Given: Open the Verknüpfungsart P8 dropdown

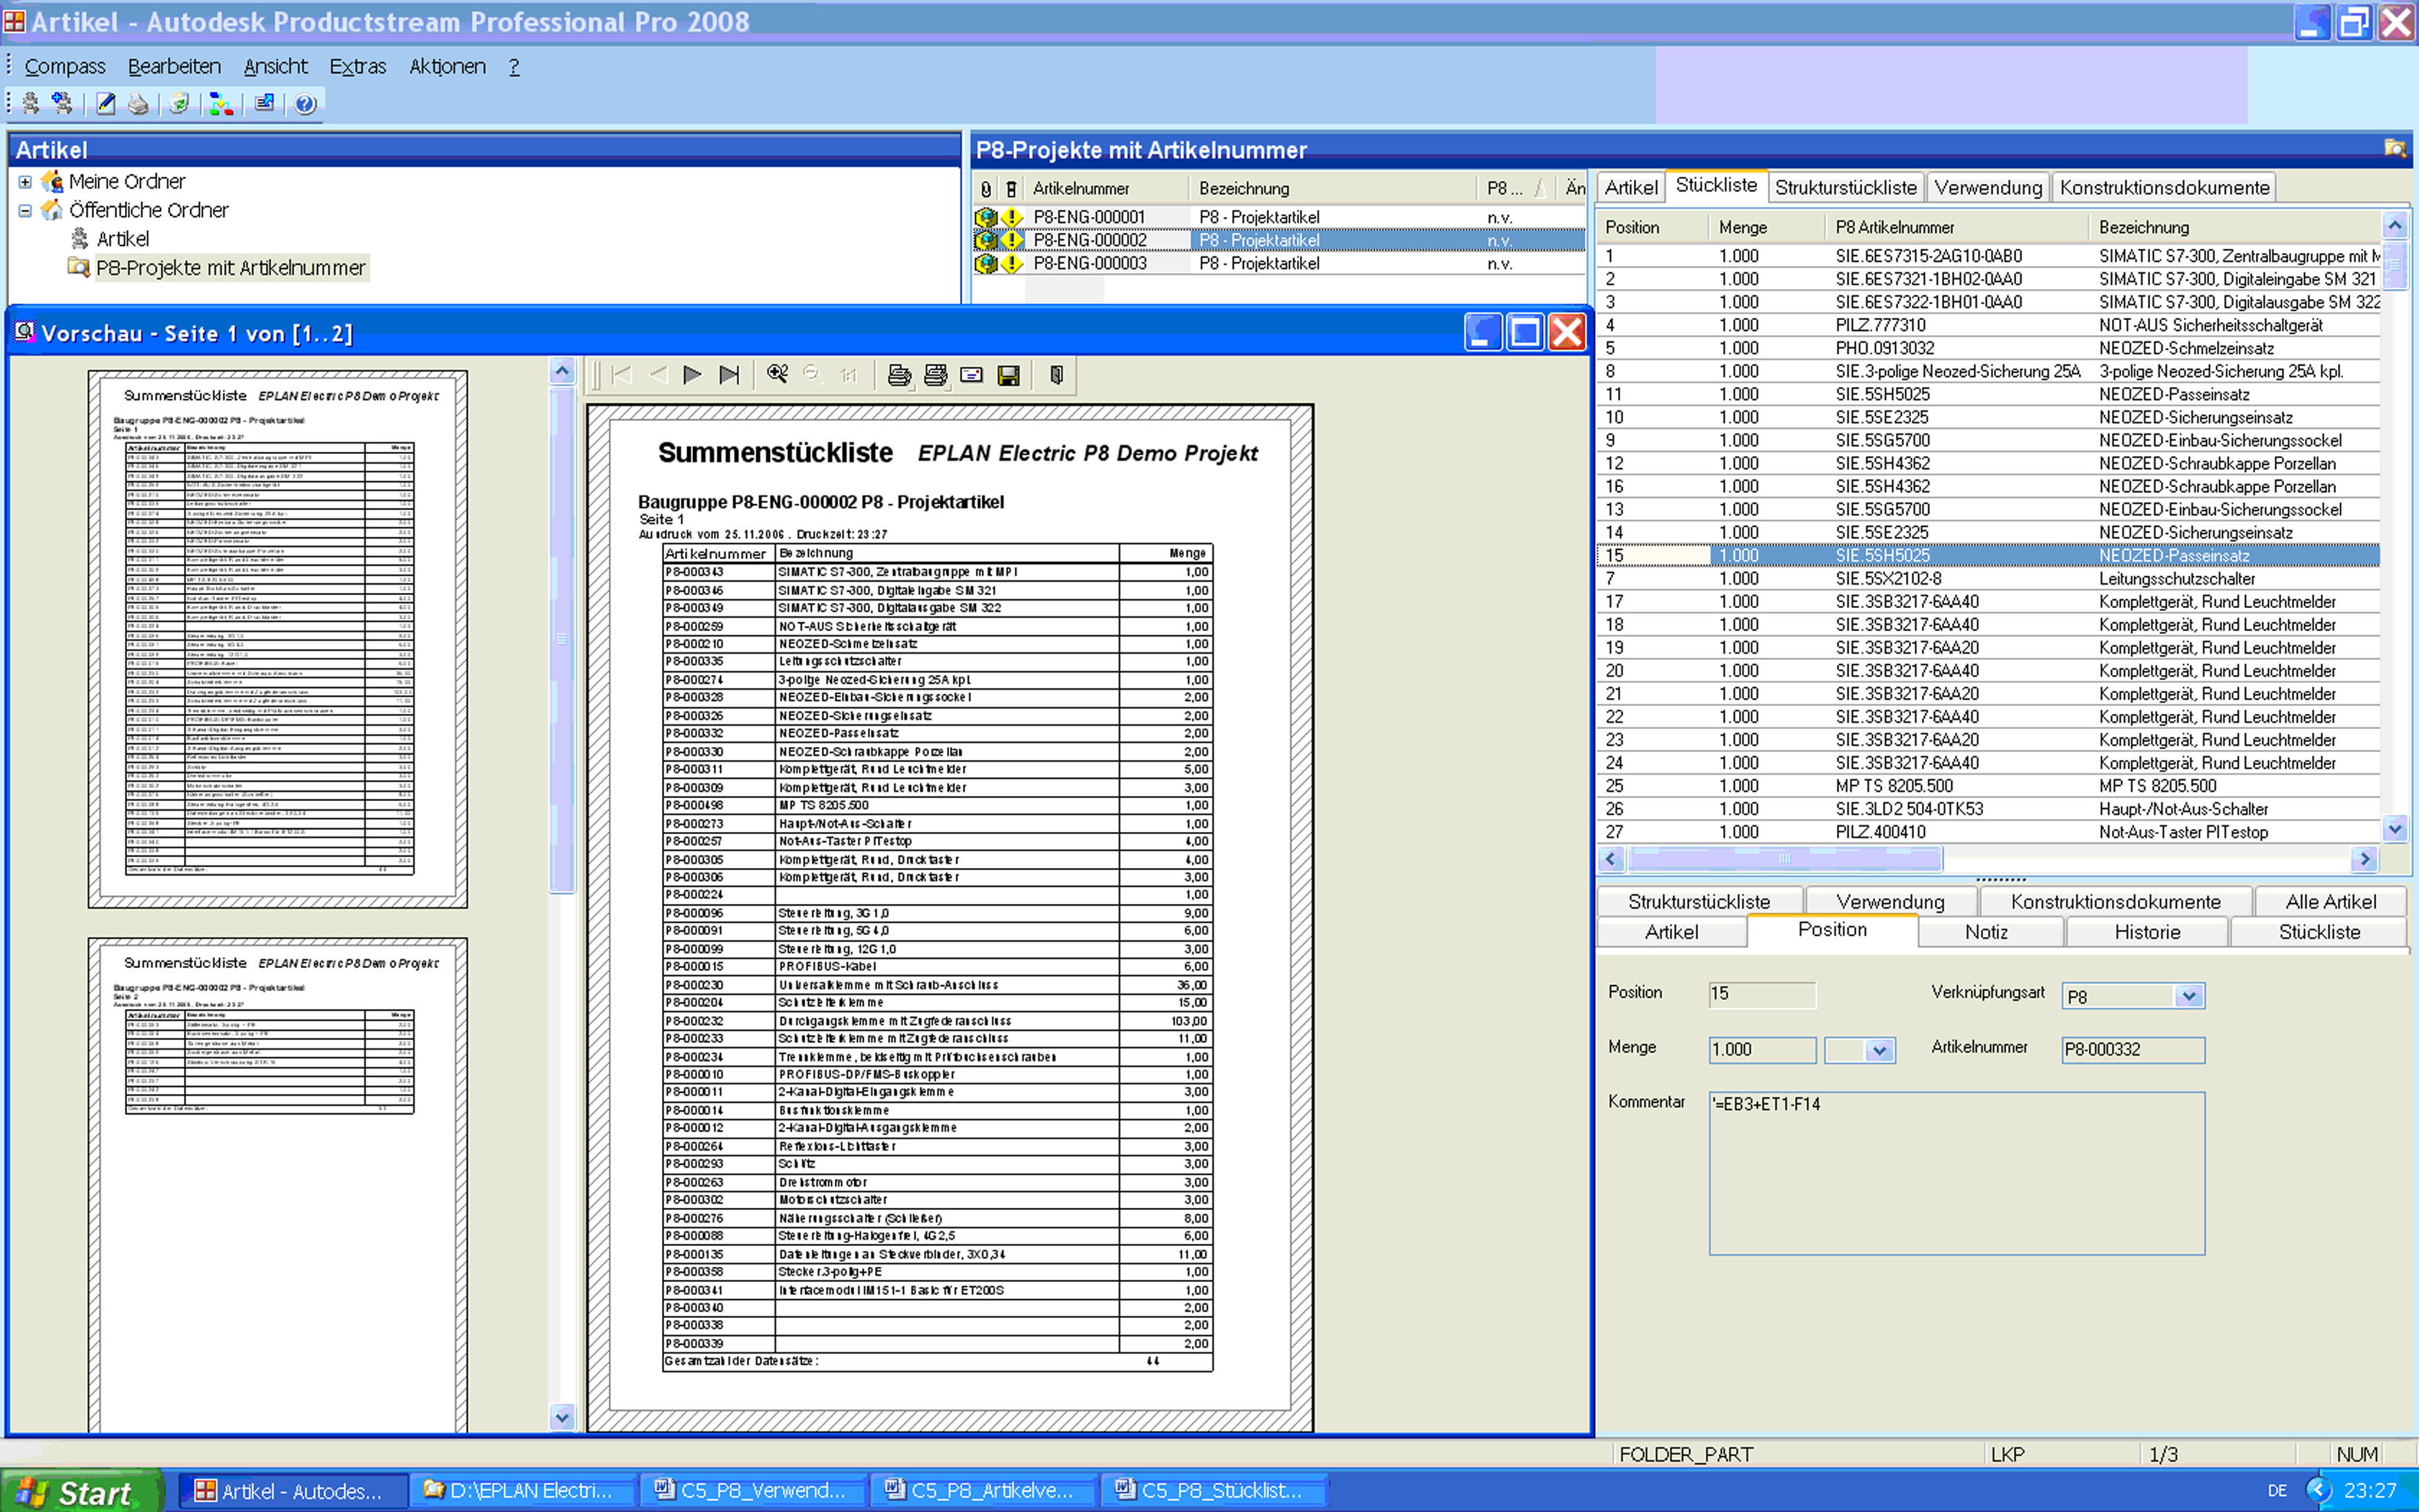Looking at the screenshot, I should [2189, 996].
